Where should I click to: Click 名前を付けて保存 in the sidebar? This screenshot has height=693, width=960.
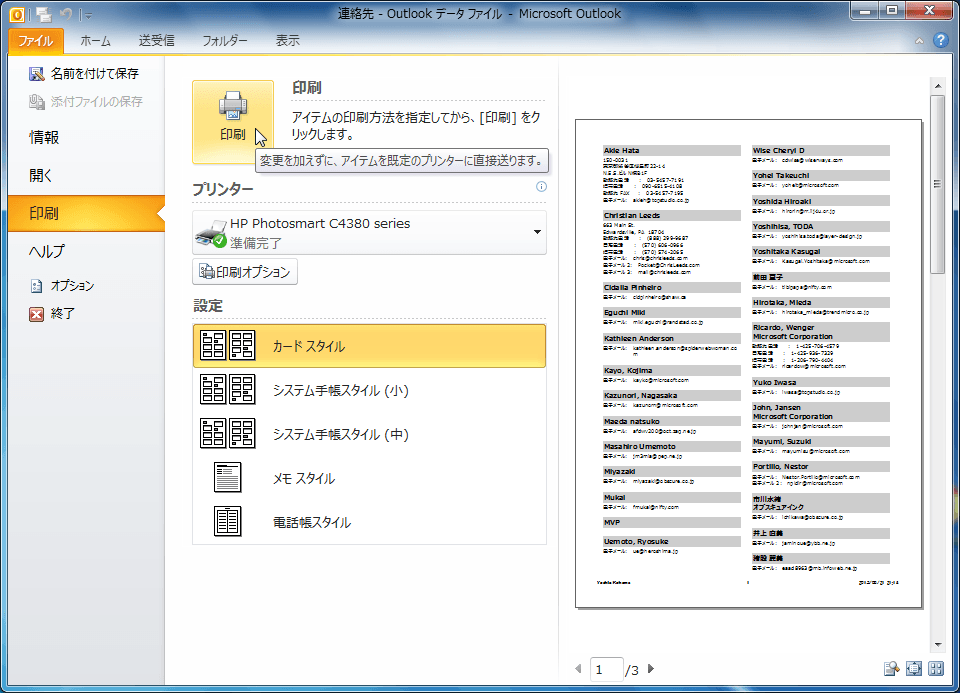pos(86,74)
